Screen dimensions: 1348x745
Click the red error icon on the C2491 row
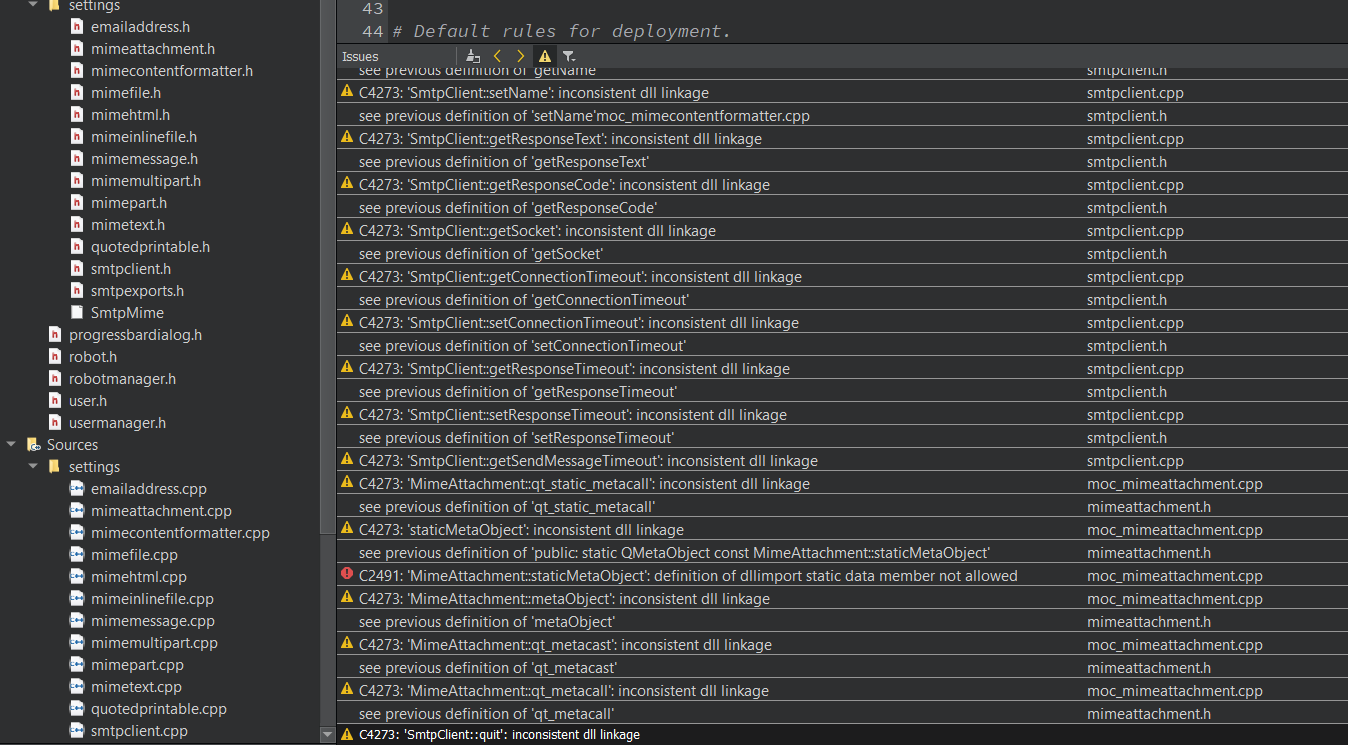pyautogui.click(x=347, y=575)
